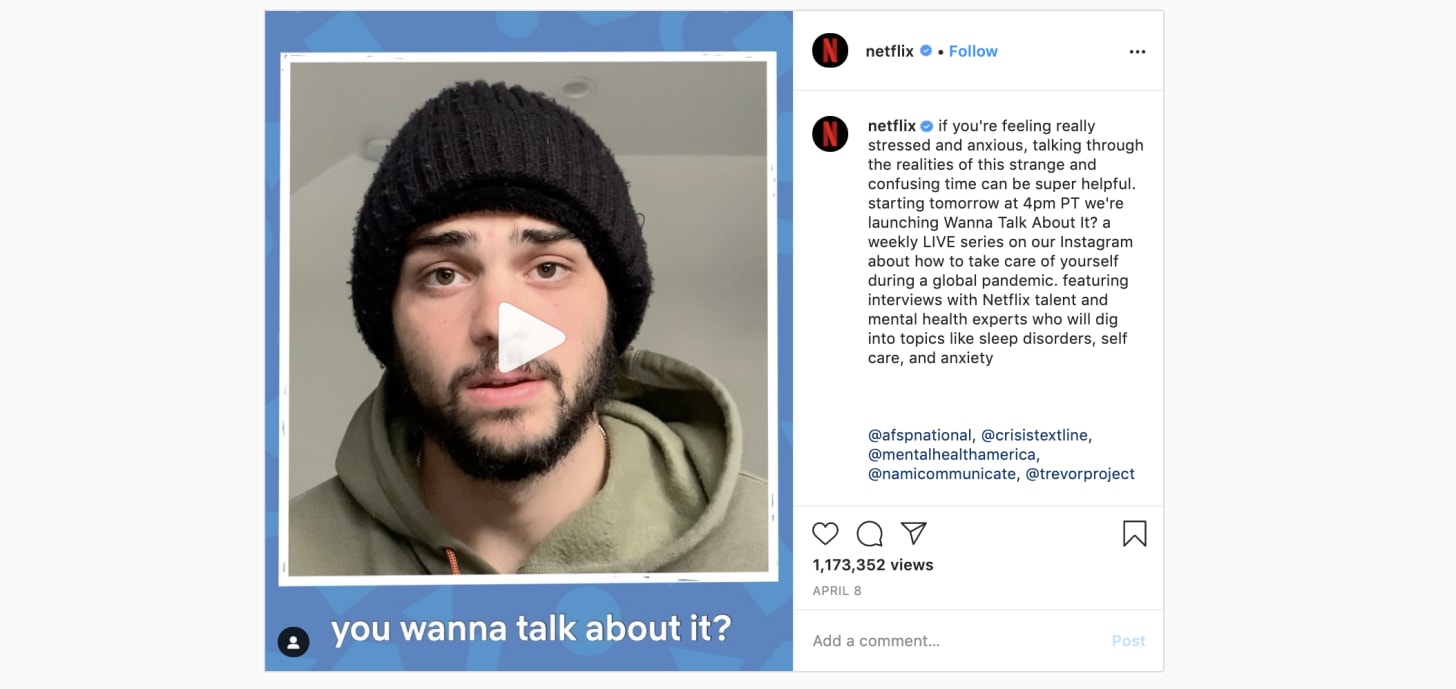Save post with the bookmark icon
Image resolution: width=1456 pixels, height=689 pixels.
[1135, 533]
